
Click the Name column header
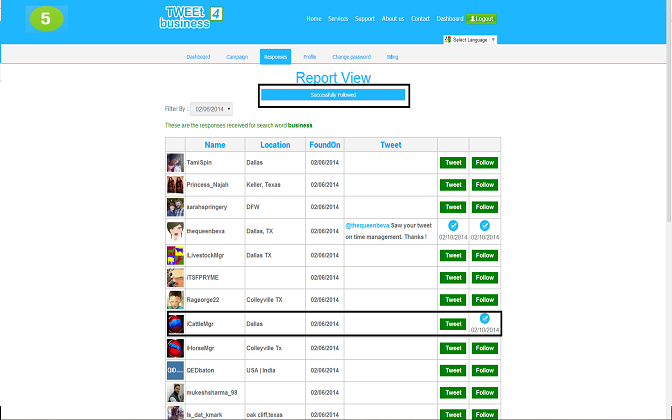215,145
